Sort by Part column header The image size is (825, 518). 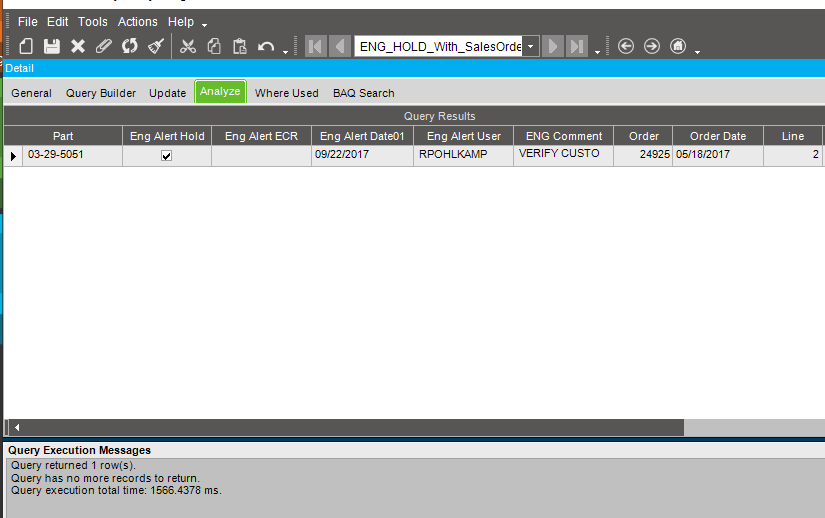tap(63, 136)
